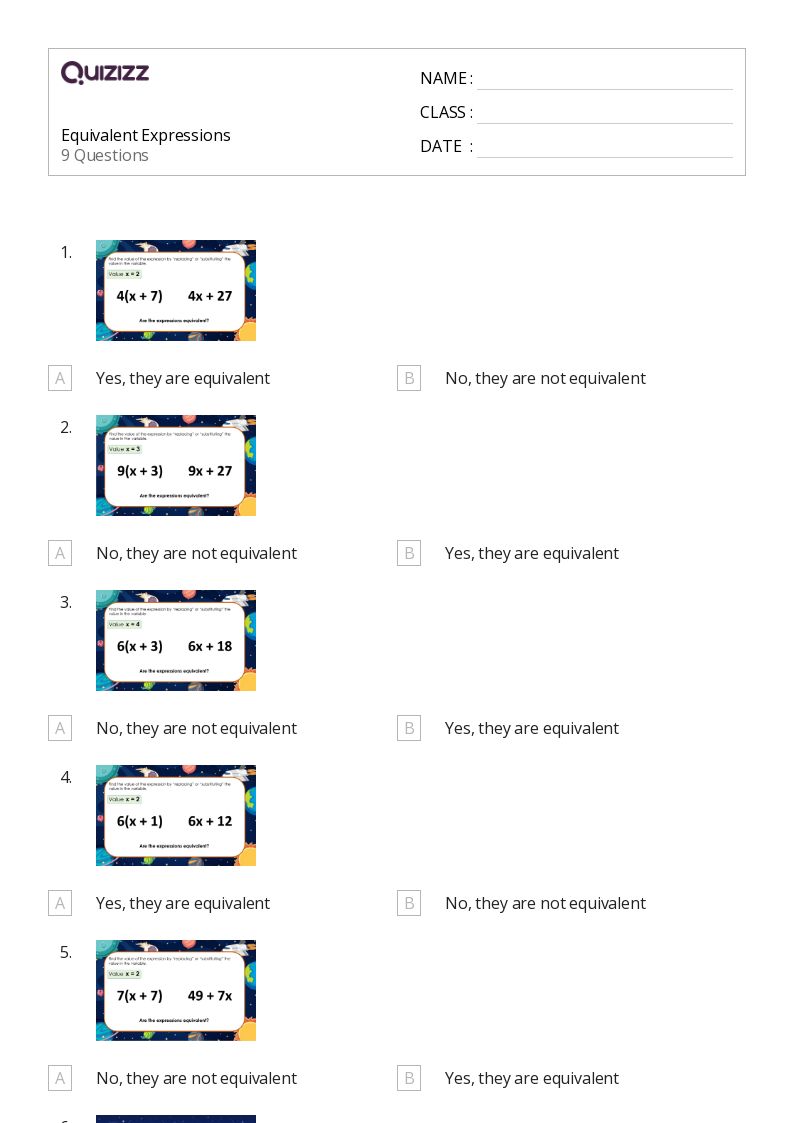
Task: Check answer box B for question 1
Action: [409, 378]
